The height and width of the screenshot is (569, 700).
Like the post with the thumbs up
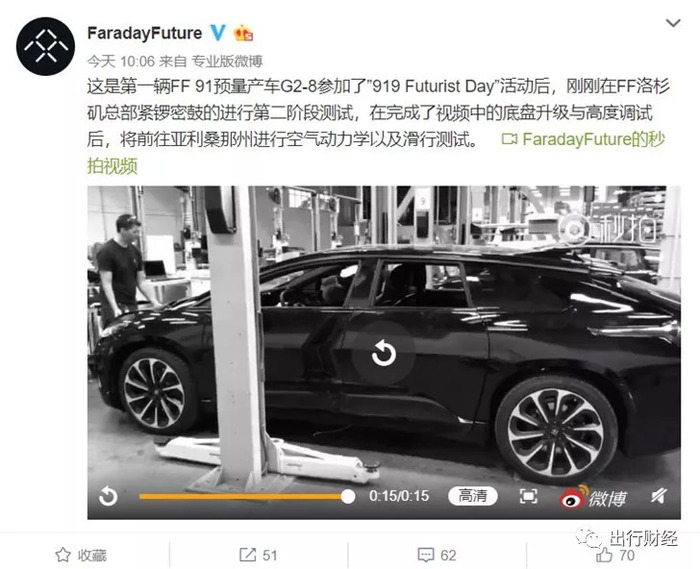click(x=615, y=555)
